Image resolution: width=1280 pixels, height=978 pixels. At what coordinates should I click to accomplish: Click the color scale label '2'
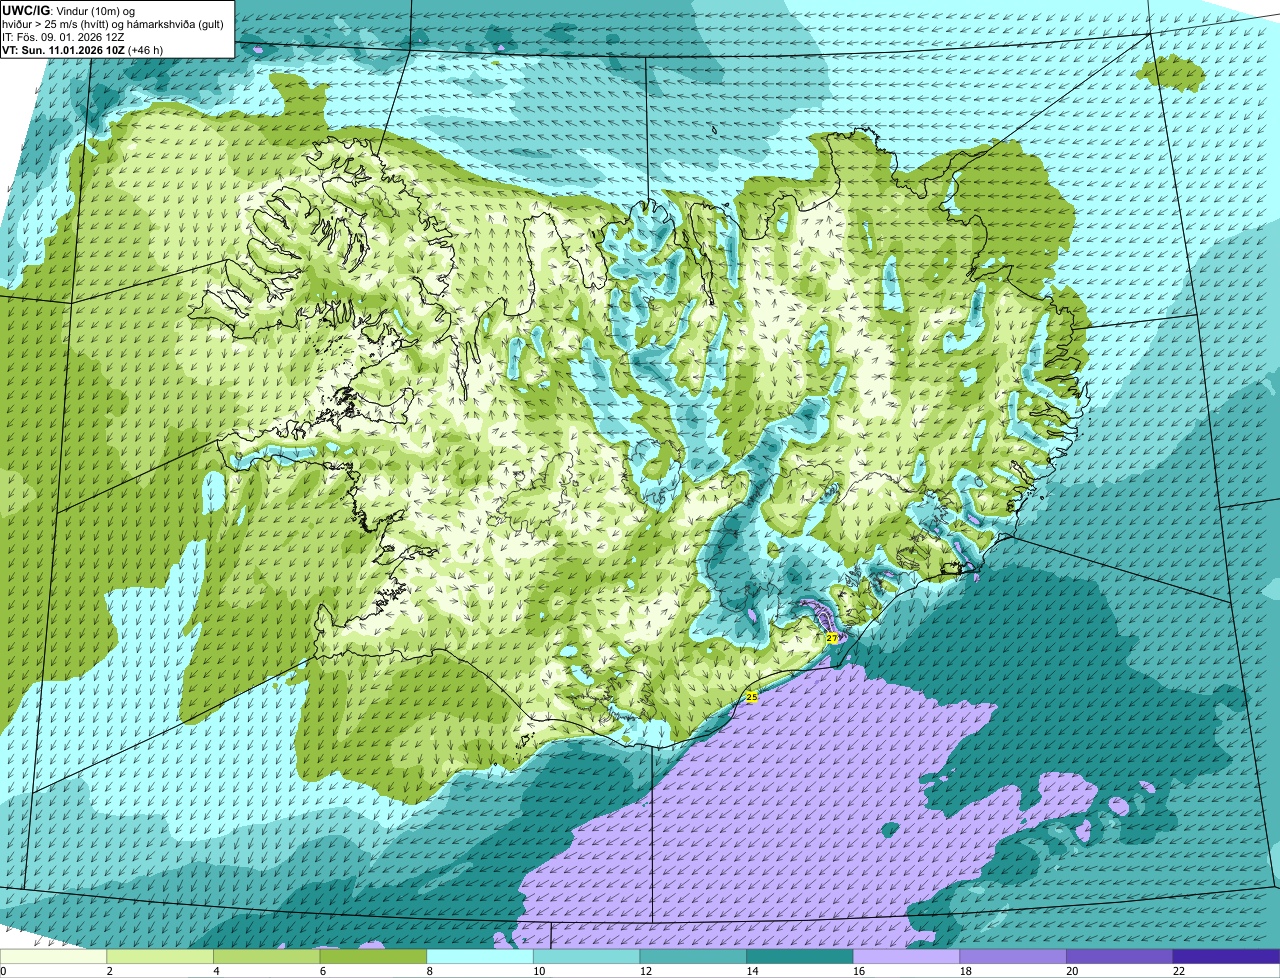coord(109,971)
